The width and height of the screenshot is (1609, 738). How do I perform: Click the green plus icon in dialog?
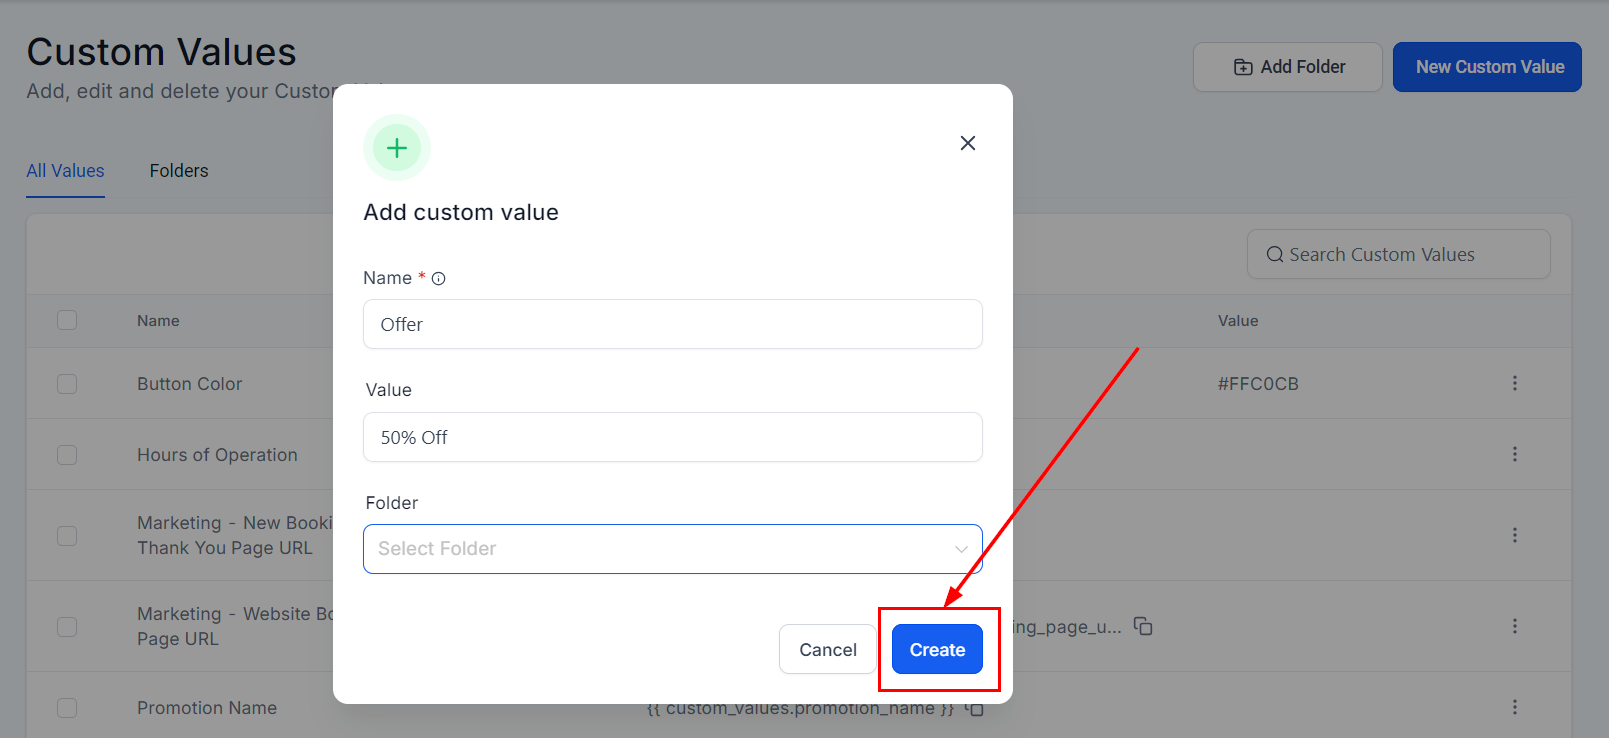pyautogui.click(x=397, y=148)
